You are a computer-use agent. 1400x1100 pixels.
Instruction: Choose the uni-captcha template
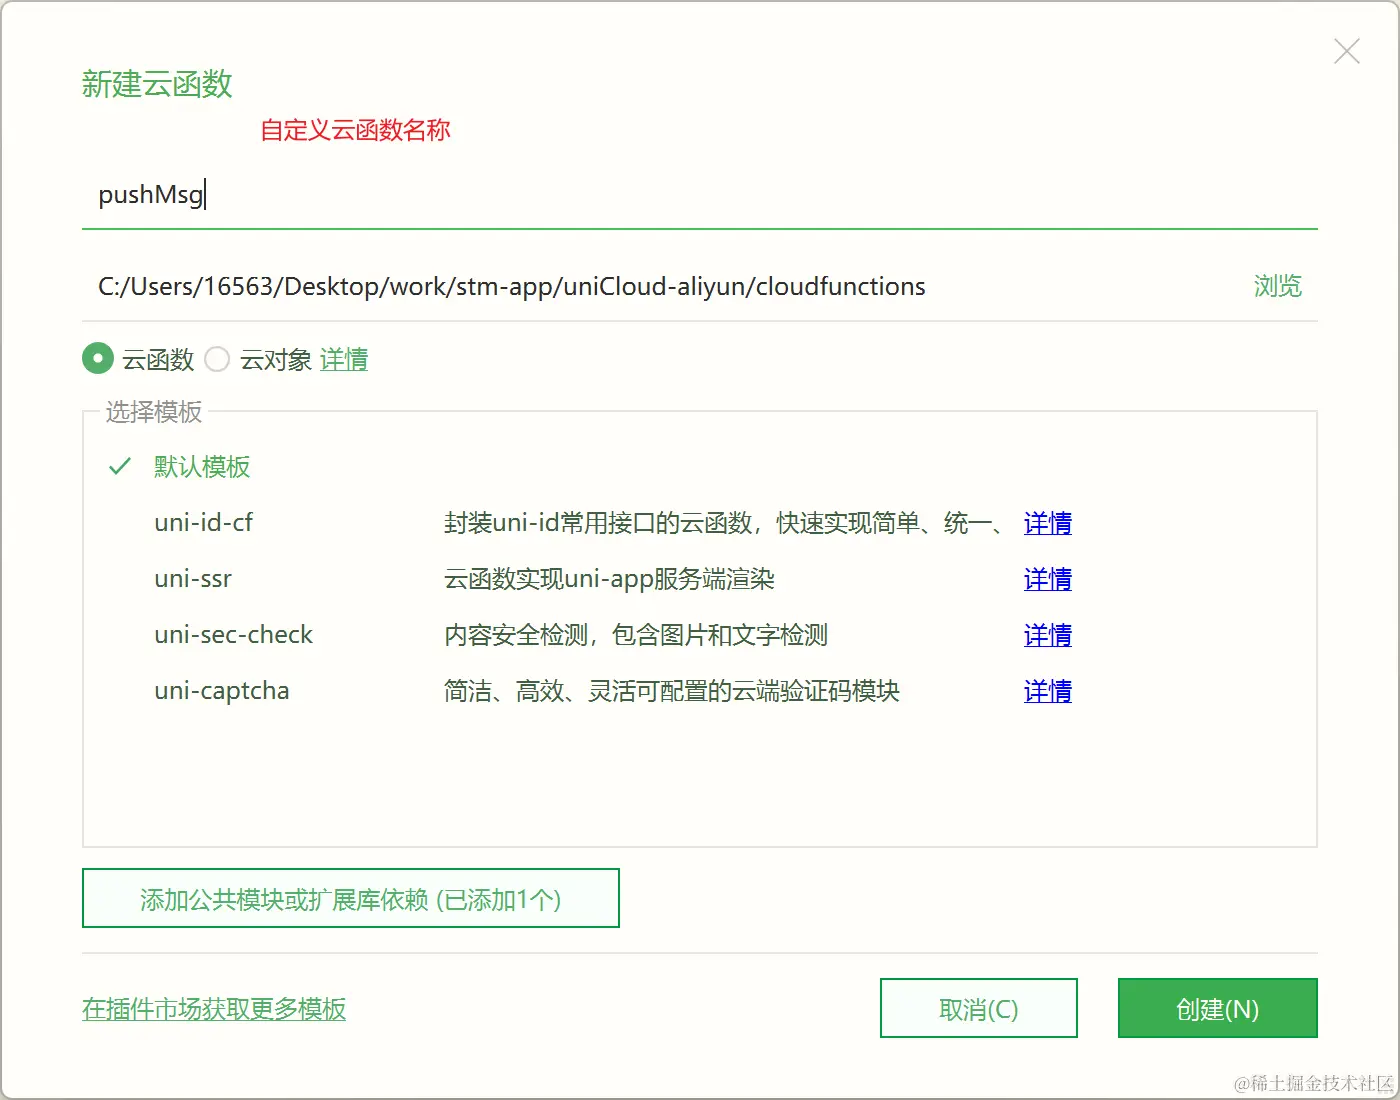coord(222,691)
